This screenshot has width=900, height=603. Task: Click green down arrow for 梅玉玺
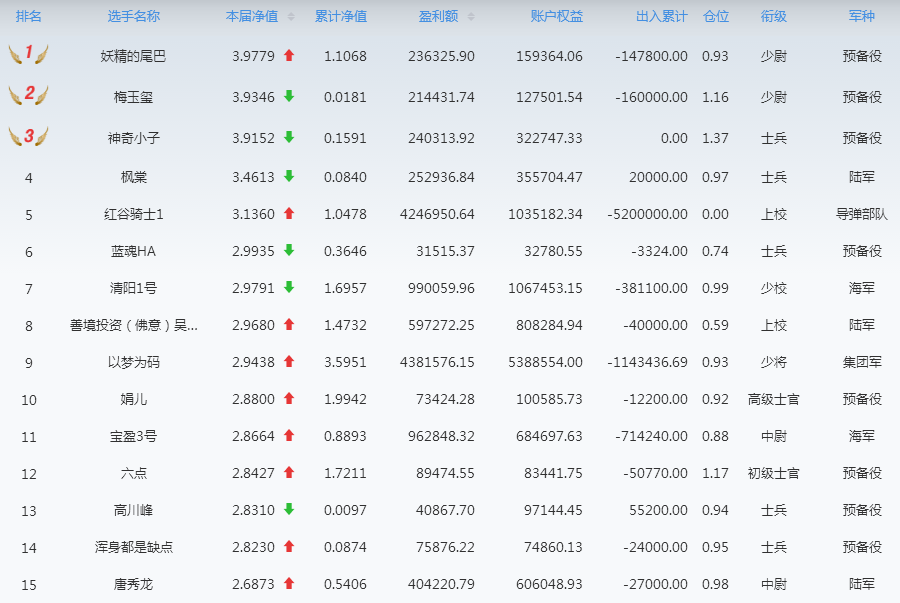click(289, 96)
